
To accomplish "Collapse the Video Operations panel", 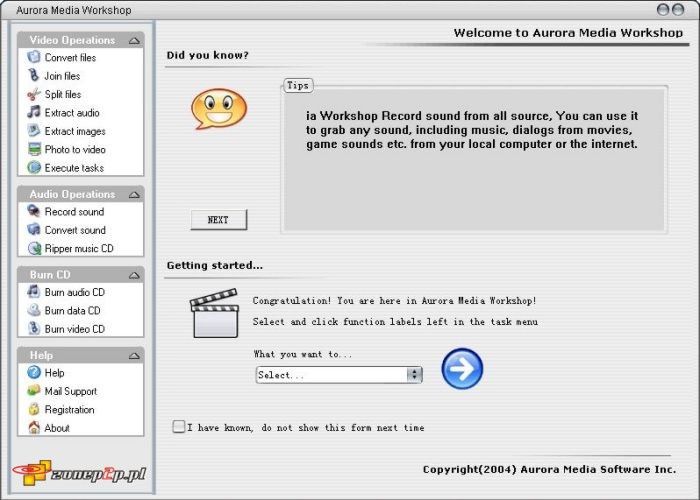I will [135, 40].
